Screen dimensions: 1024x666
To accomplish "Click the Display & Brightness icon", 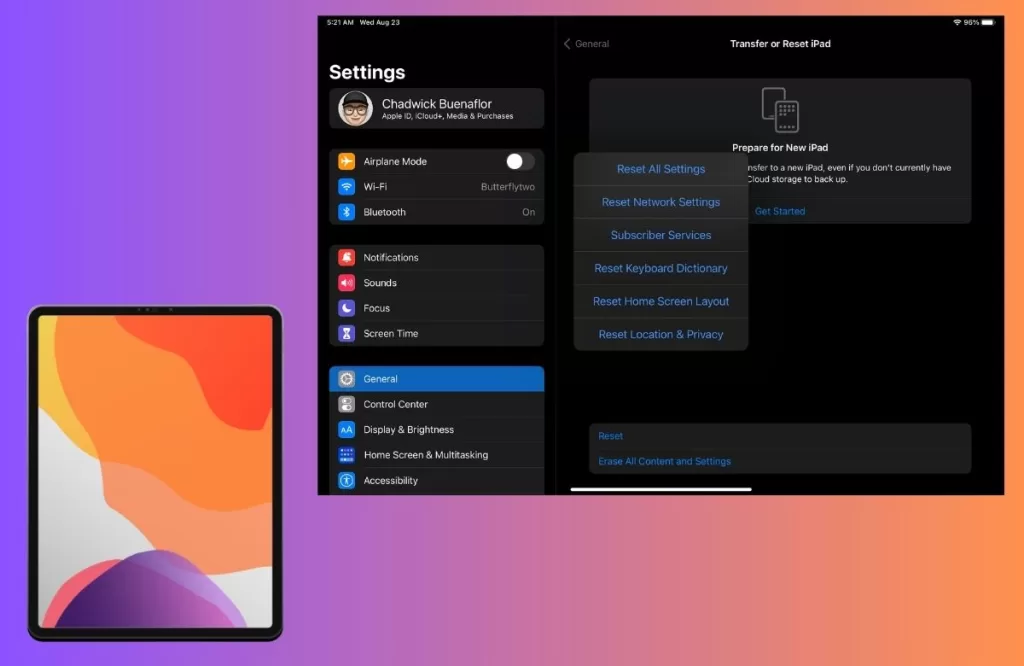I will [347, 430].
